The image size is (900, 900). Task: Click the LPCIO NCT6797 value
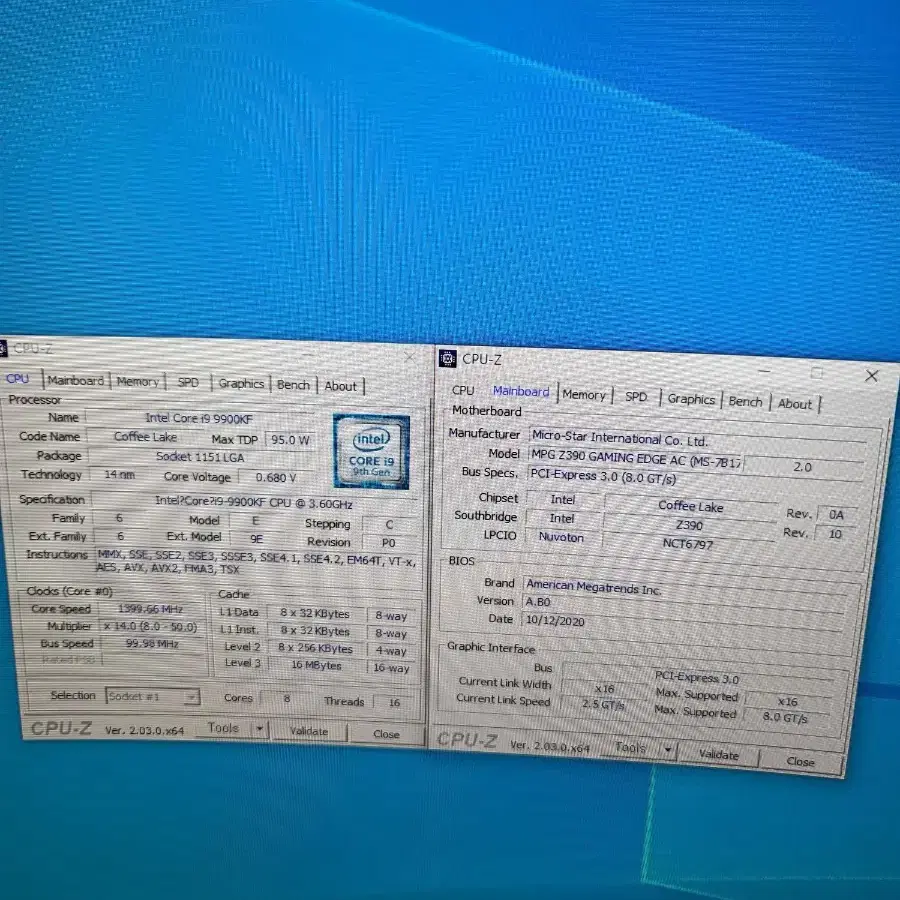(688, 544)
